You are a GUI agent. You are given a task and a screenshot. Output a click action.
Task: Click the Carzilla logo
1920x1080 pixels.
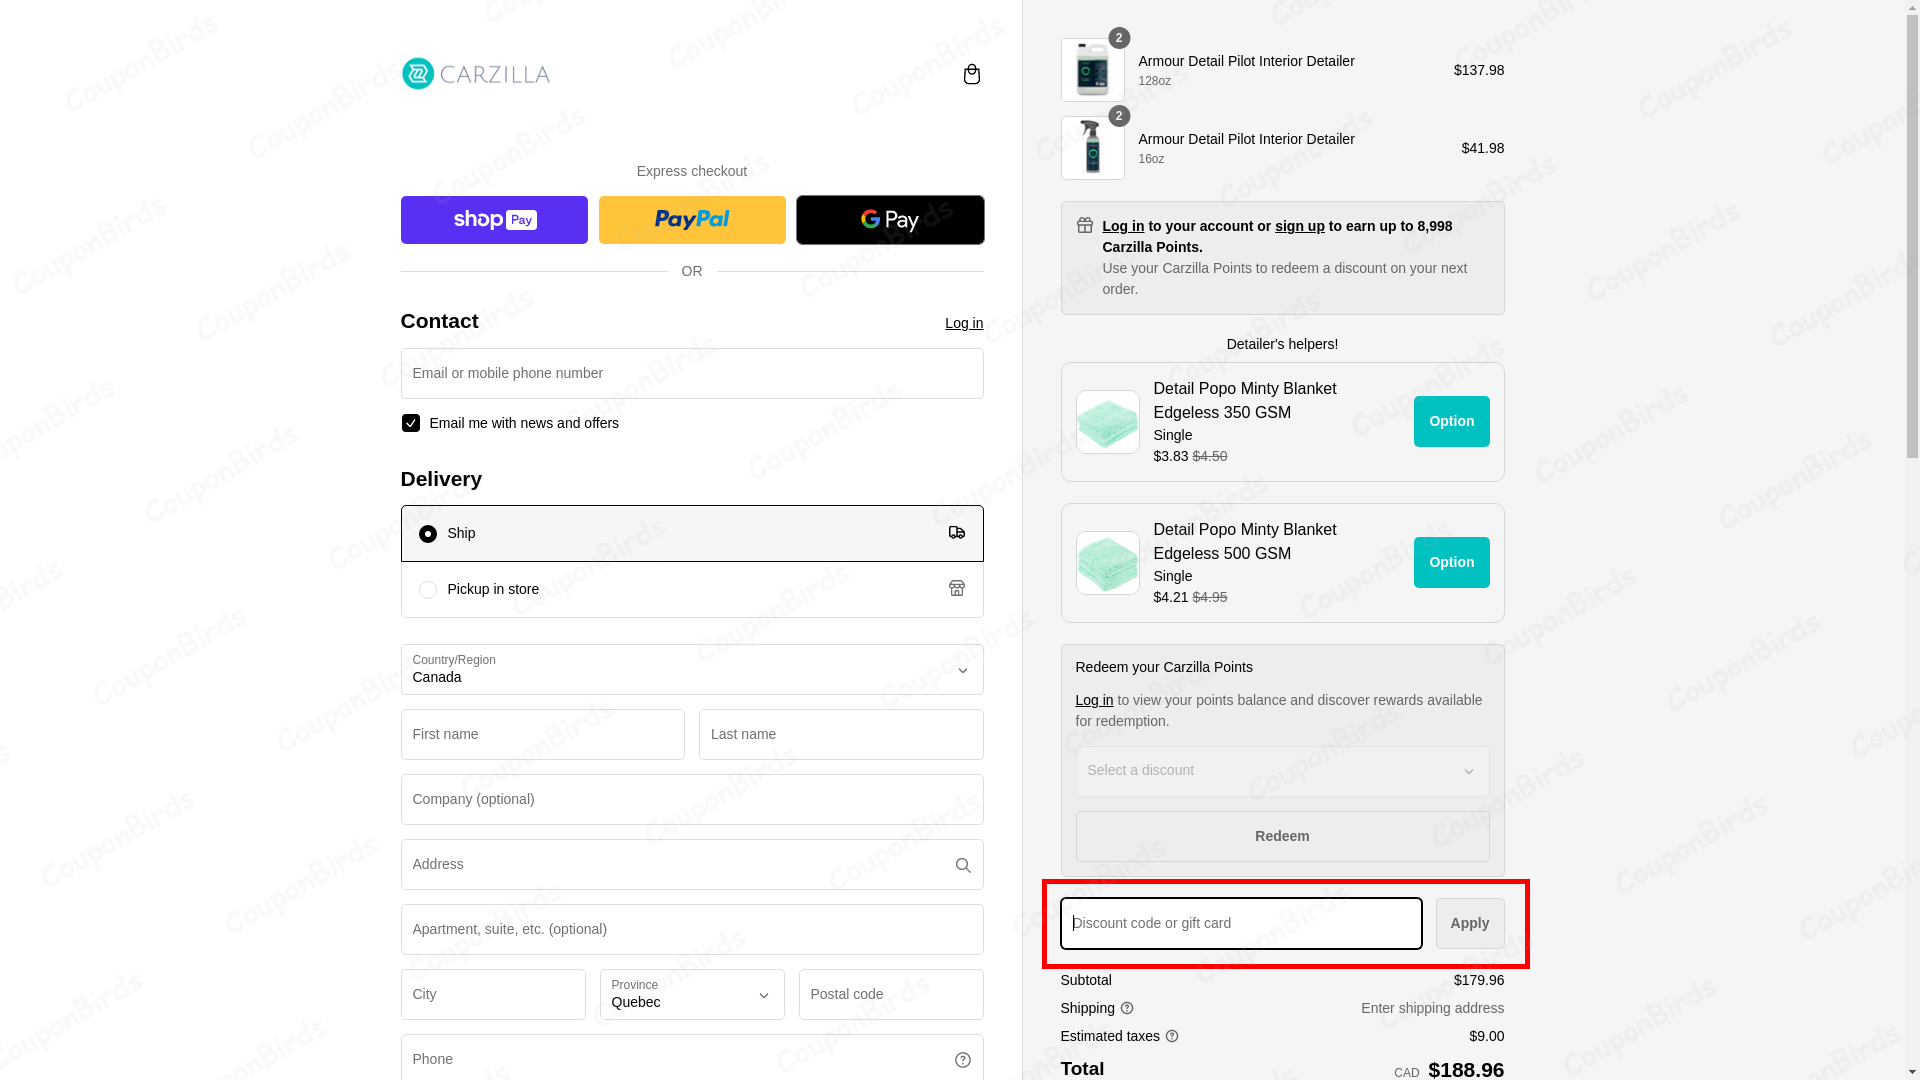tap(476, 74)
